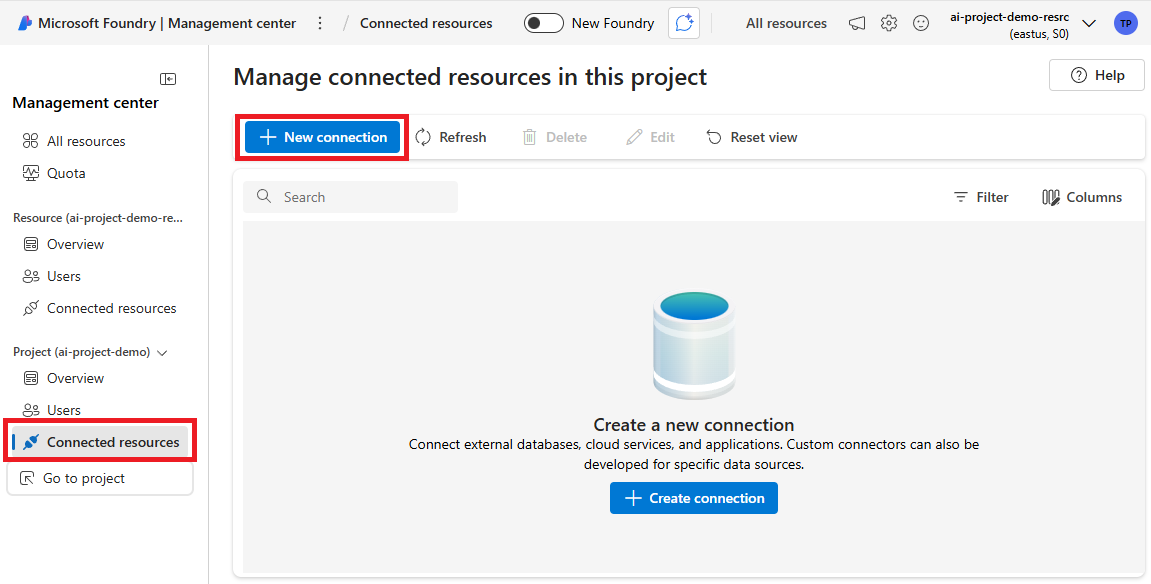Select project Connected resources item
The height and width of the screenshot is (584, 1151).
101,442
